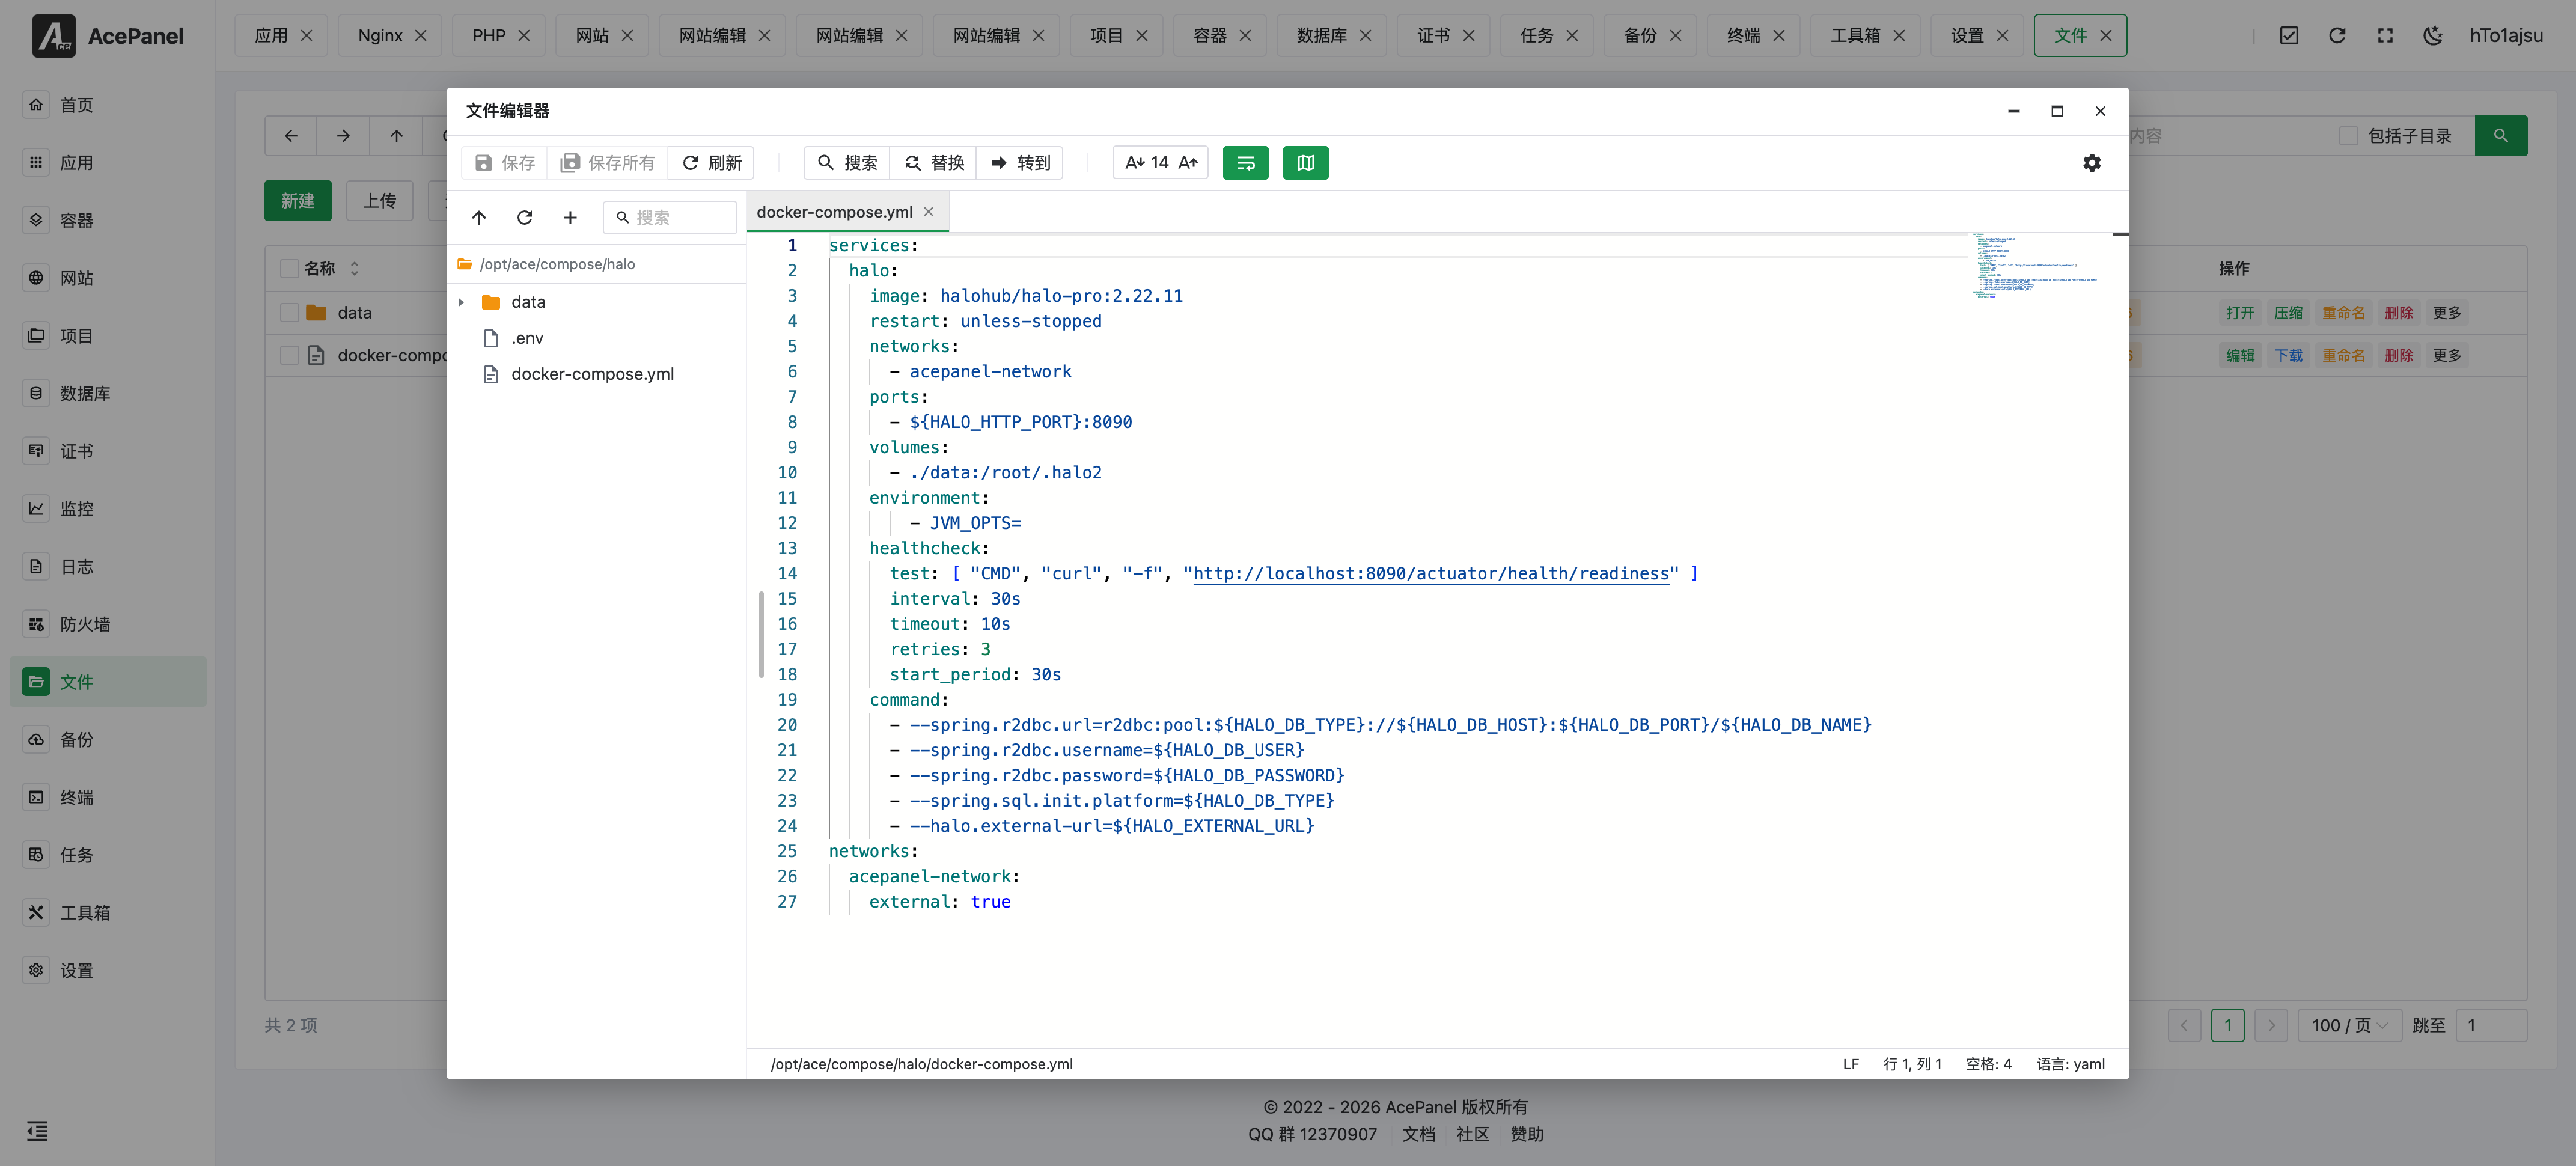Increase editor font size

pyautogui.click(x=1188, y=163)
